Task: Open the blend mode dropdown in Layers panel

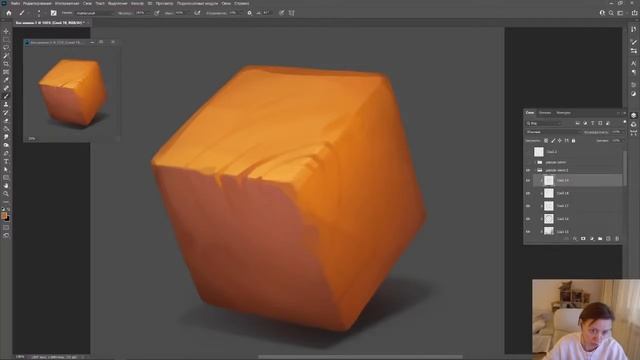Action: [x=553, y=132]
